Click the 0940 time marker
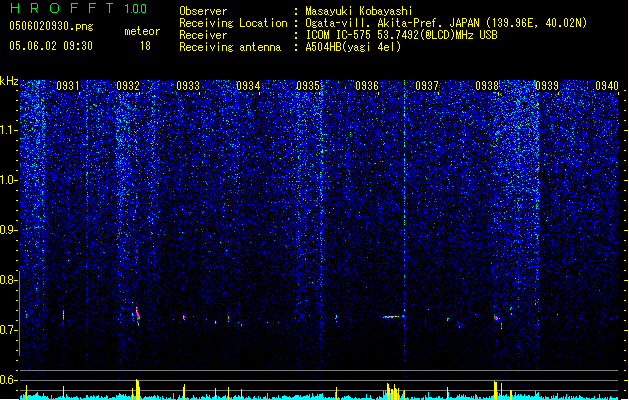Image resolution: width=629 pixels, height=400 pixels. [607, 86]
